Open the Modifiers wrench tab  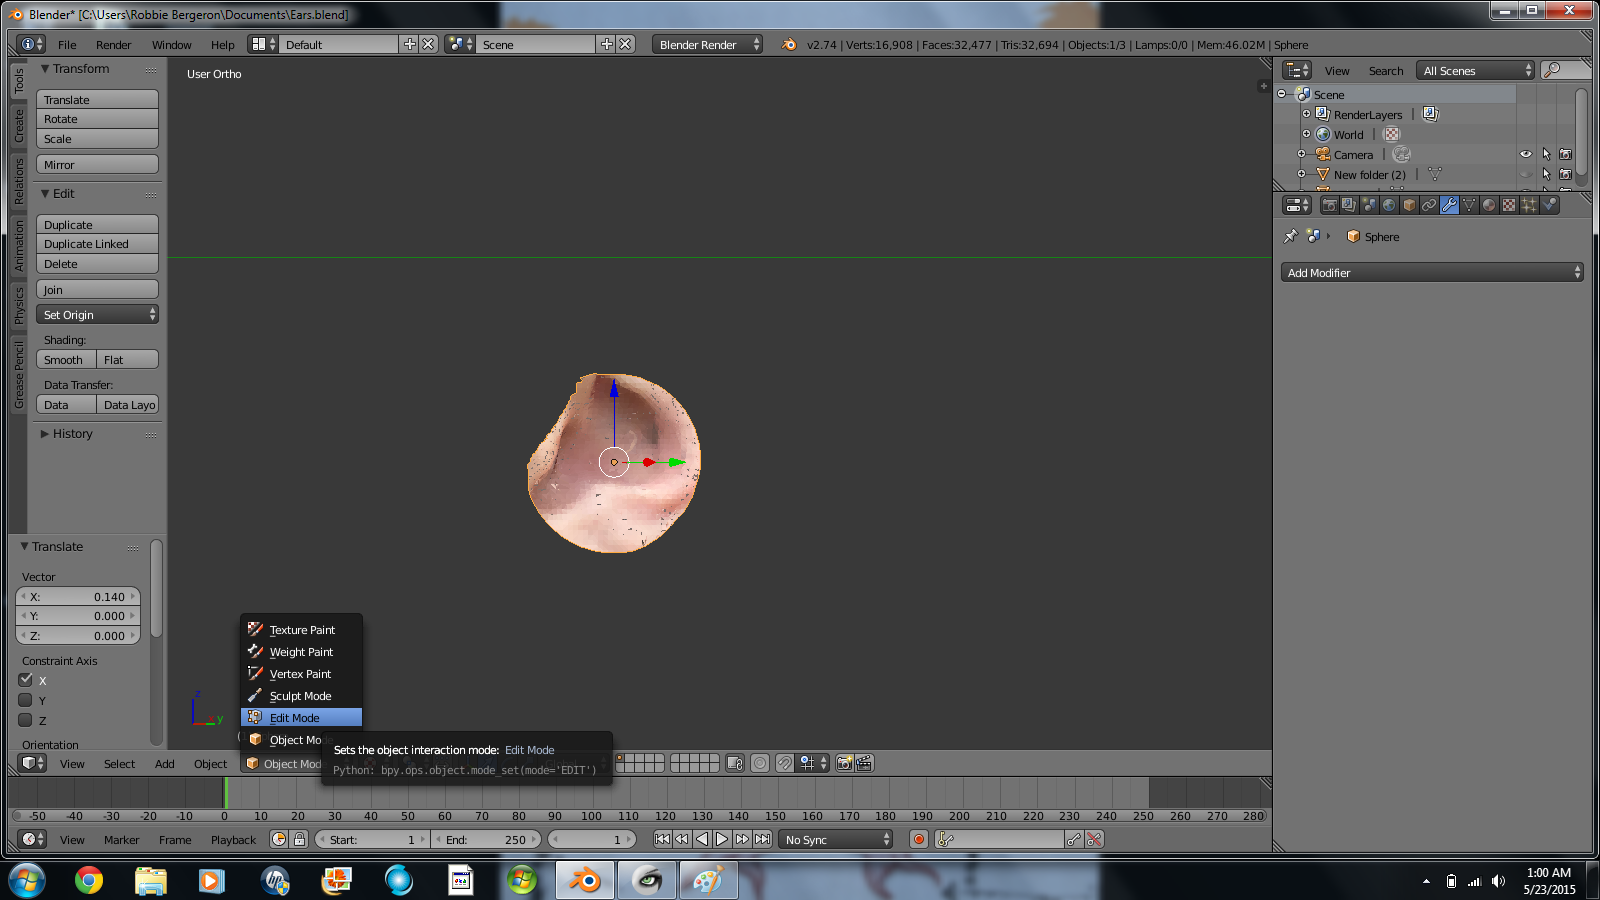[1449, 205]
